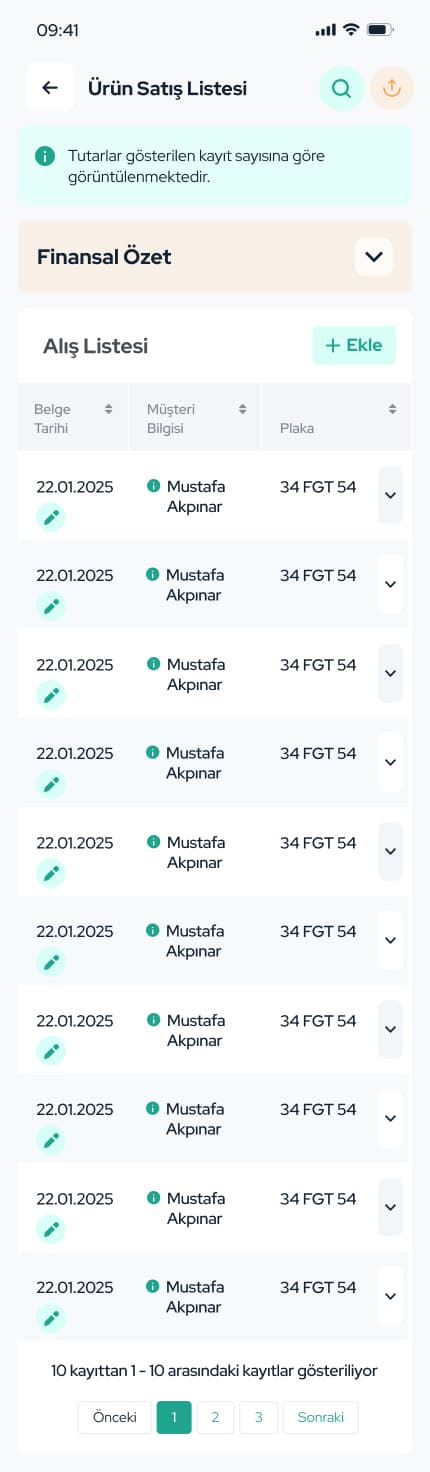Tap the orange export upload icon
Viewport: 430px width, 1472px height.
click(x=391, y=88)
